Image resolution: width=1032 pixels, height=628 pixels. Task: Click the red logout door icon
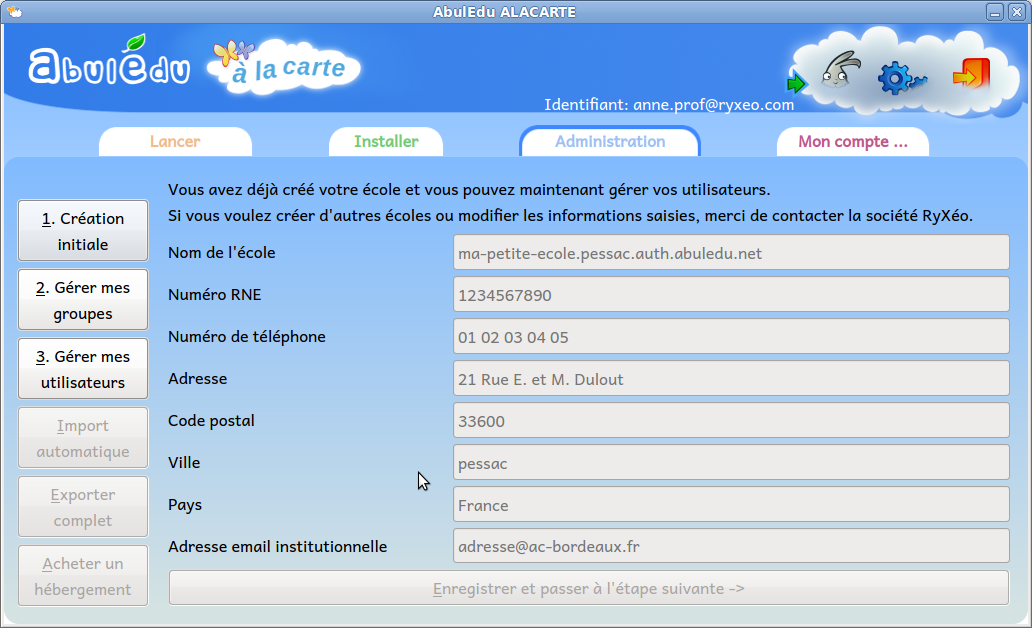pyautogui.click(x=971, y=74)
